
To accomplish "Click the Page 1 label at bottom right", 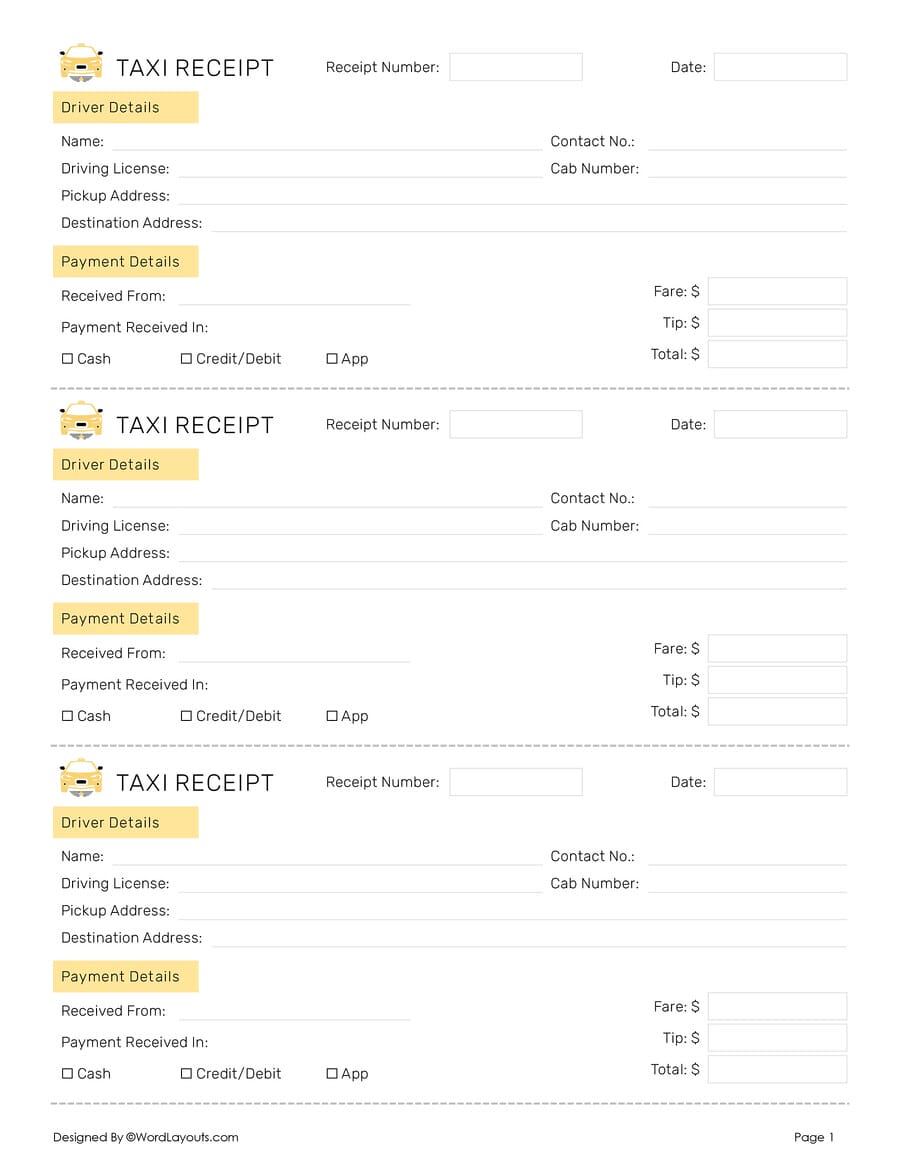I will [x=813, y=1137].
